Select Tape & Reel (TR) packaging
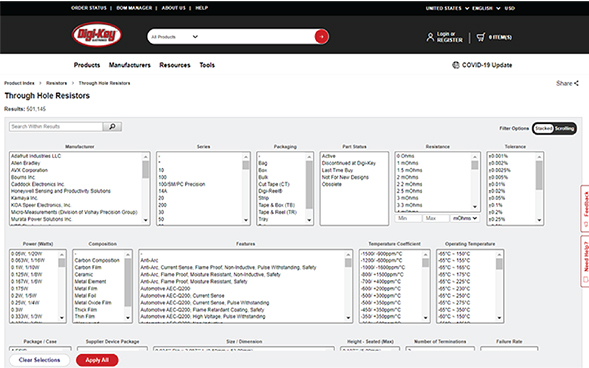 coord(277,213)
